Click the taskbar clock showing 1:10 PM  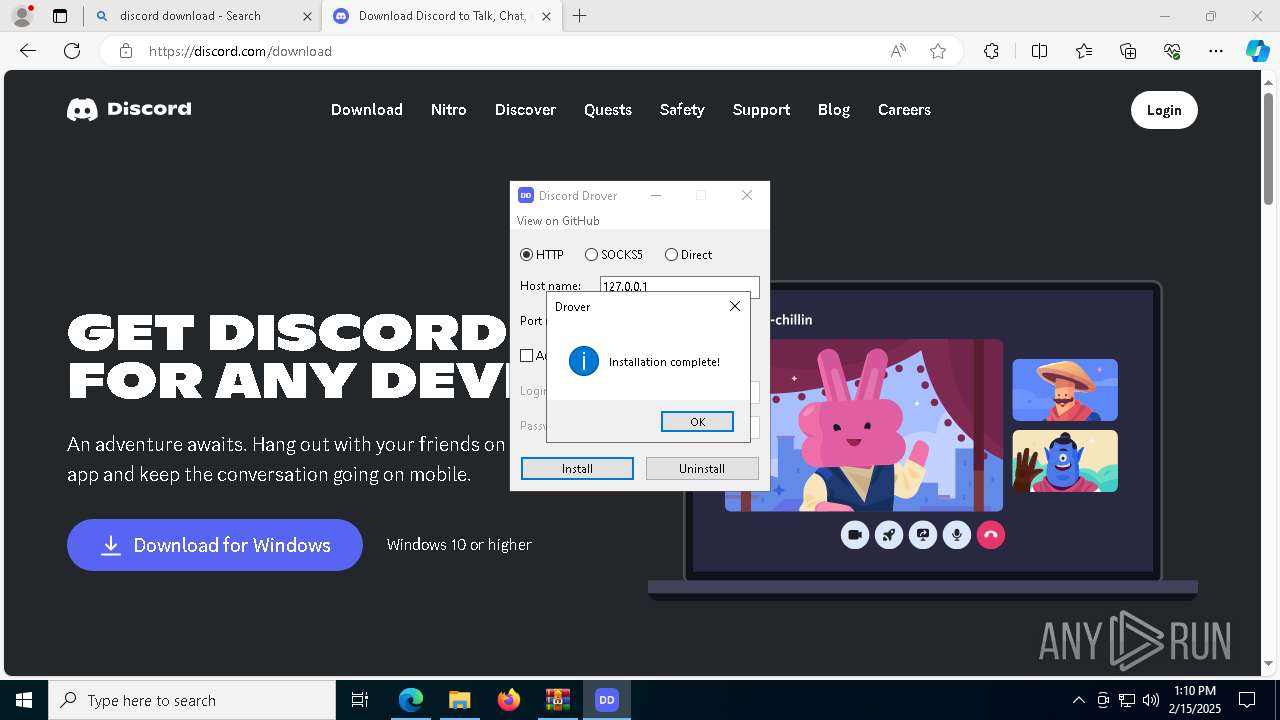click(1195, 700)
